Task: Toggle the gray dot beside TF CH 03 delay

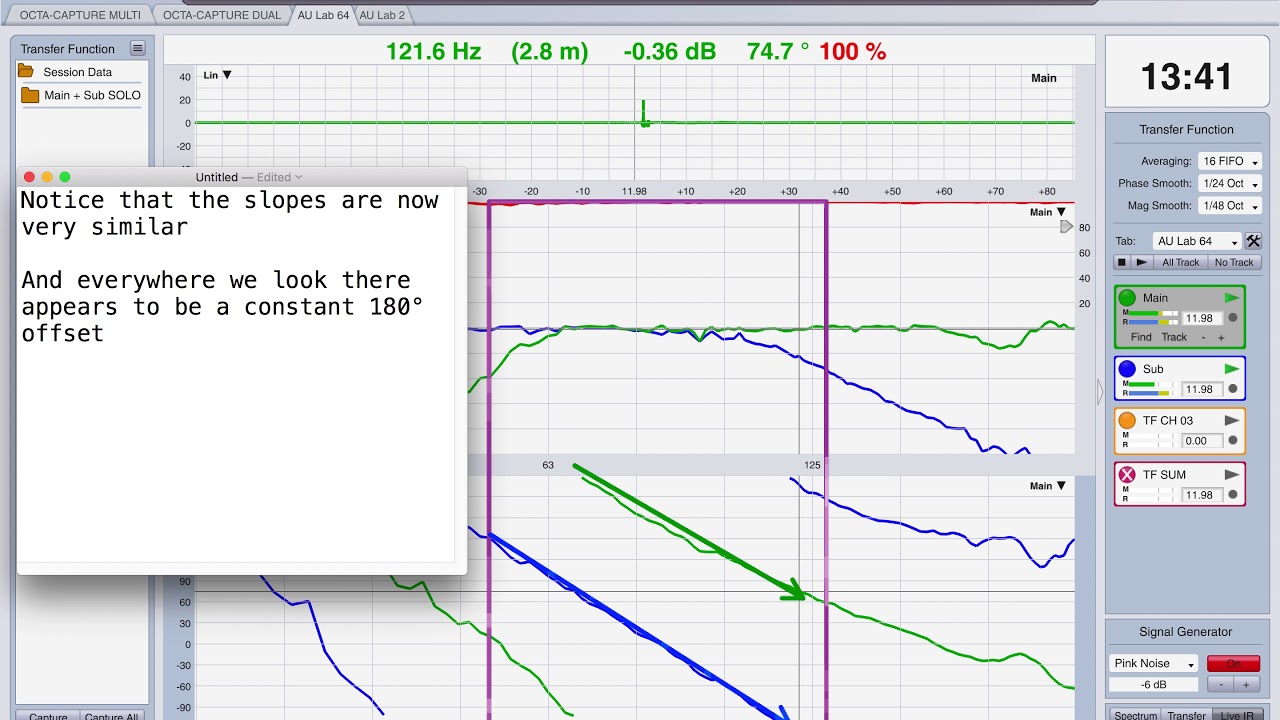Action: 1233,441
